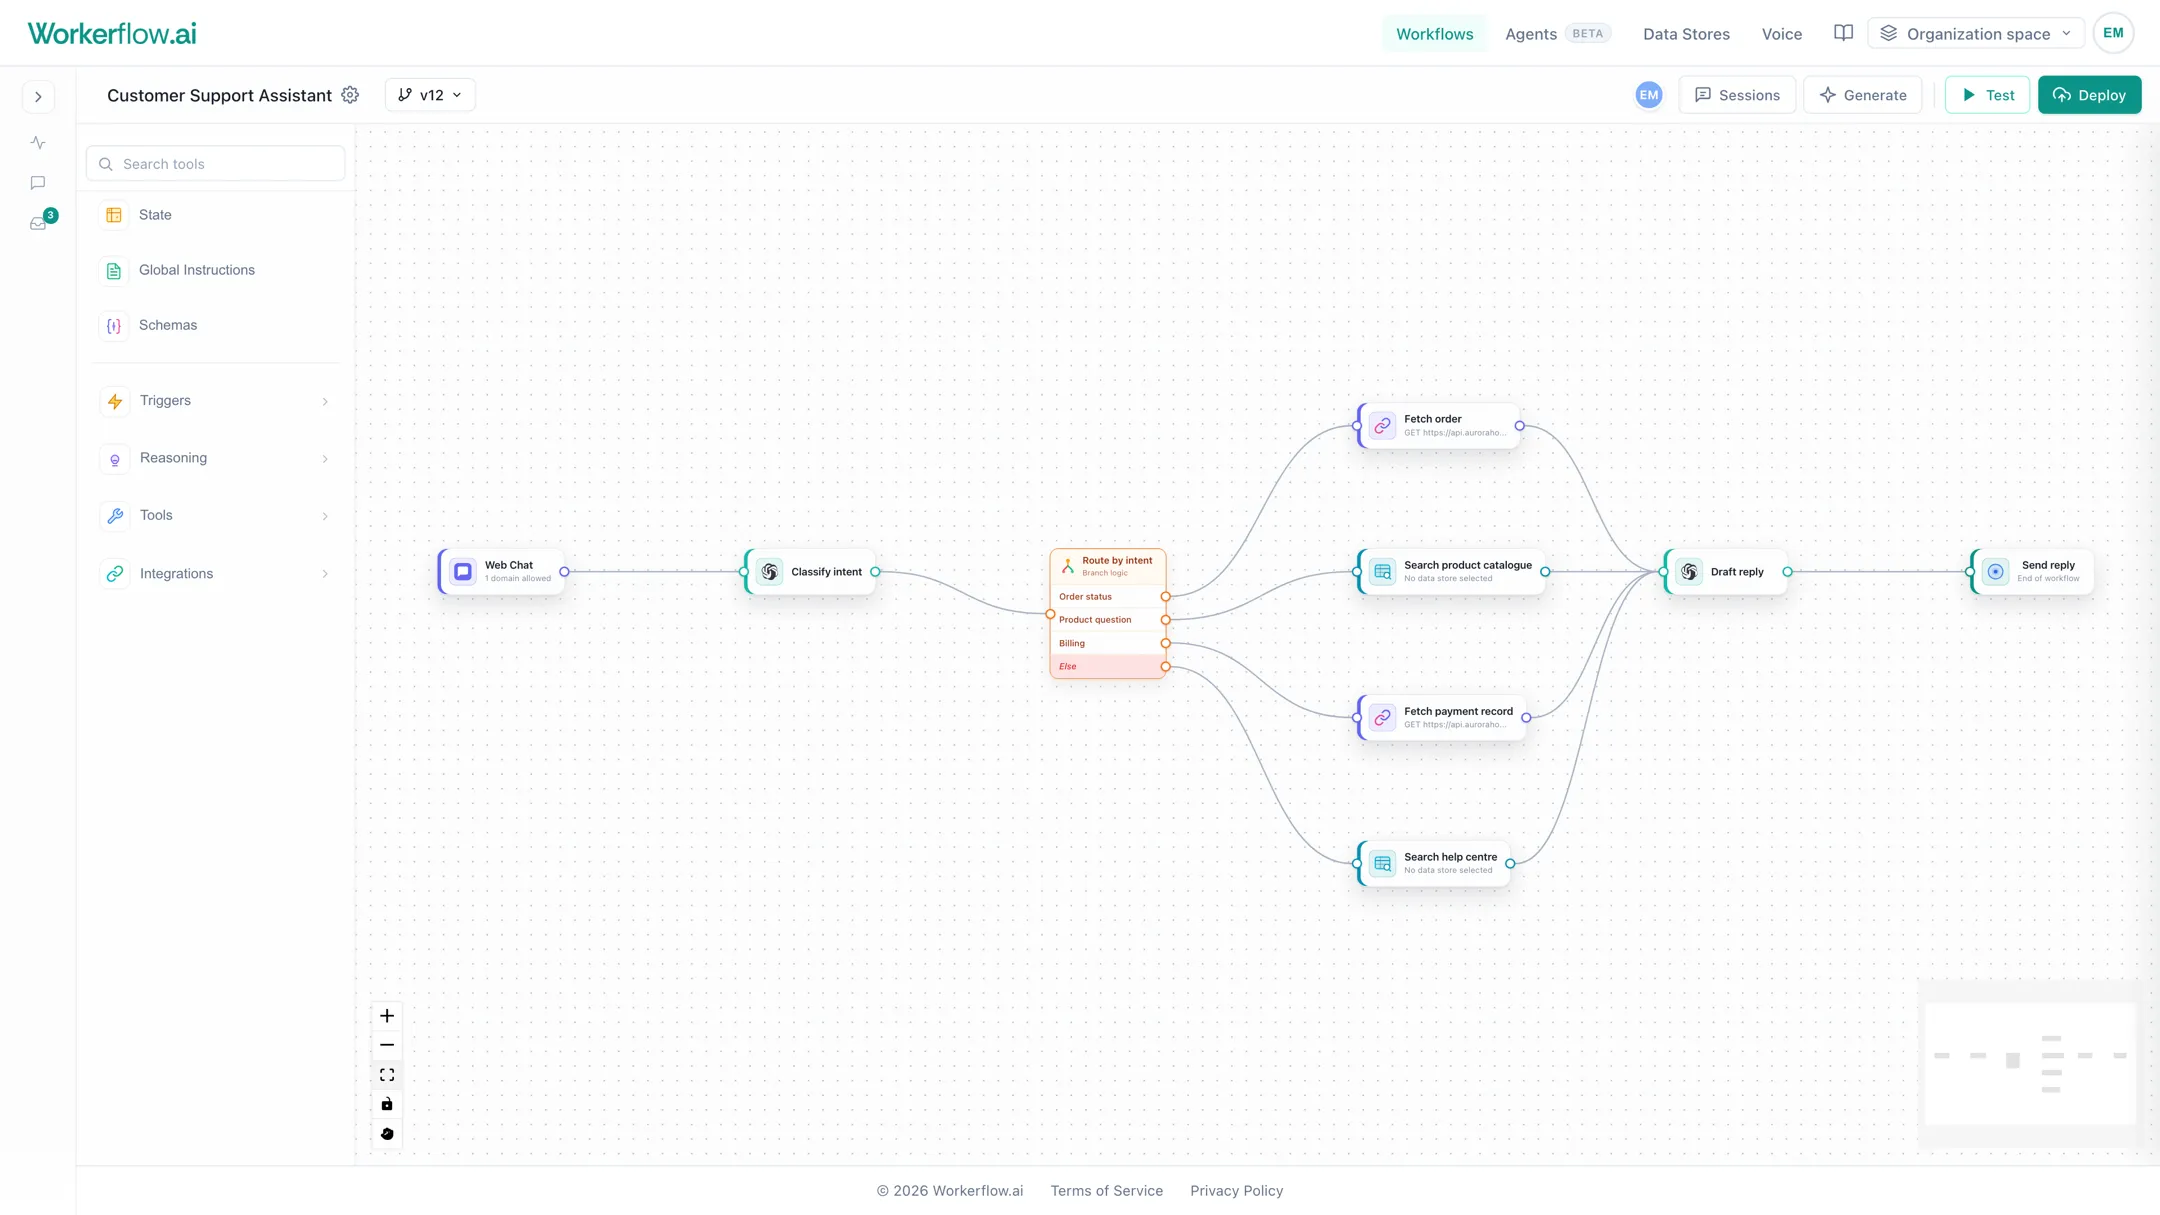Open the activity pulse icon in sidebar
The image size is (2160, 1215).
pos(38,143)
